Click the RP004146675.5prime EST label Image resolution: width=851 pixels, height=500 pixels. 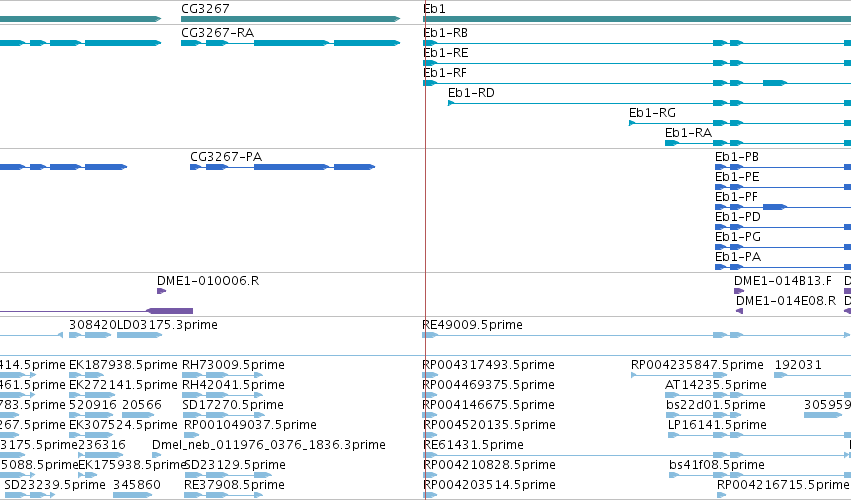coord(488,405)
